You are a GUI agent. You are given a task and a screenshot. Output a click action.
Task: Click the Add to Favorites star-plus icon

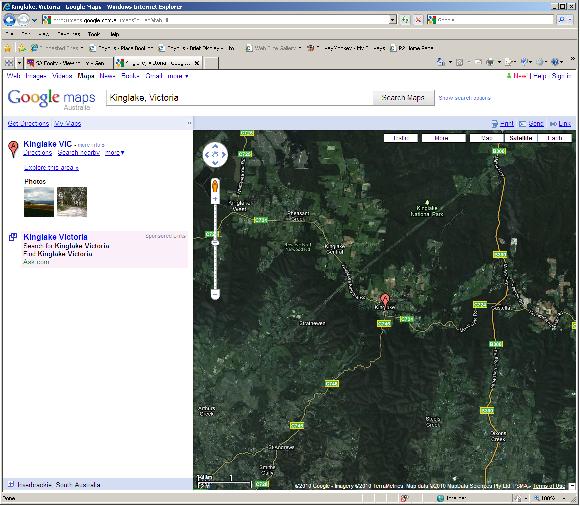coord(22,48)
